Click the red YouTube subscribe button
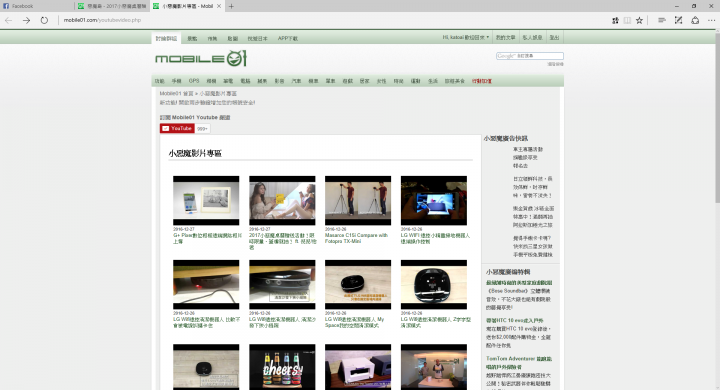720x390 pixels. [177, 129]
